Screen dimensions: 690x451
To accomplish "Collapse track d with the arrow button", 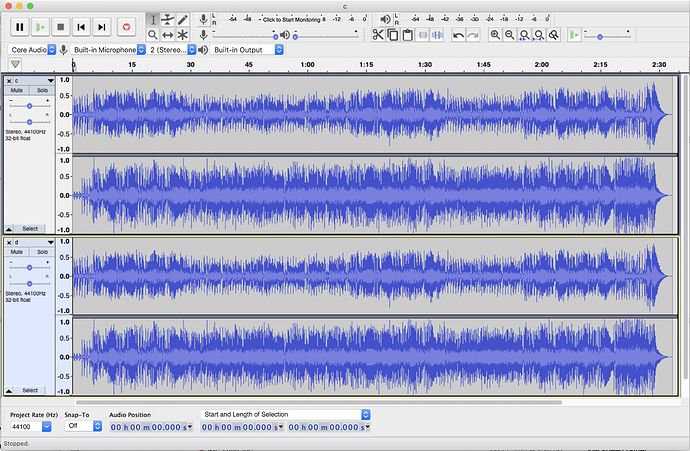I will tap(9, 390).
